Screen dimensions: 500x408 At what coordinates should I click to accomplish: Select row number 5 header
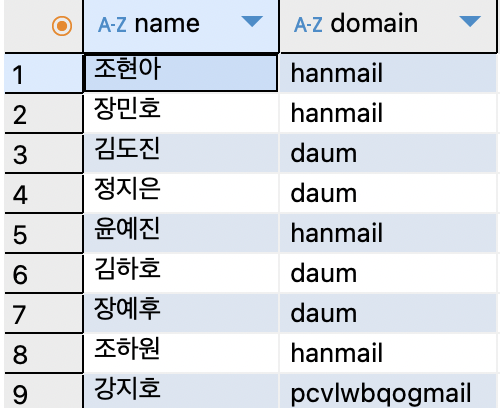[44, 234]
